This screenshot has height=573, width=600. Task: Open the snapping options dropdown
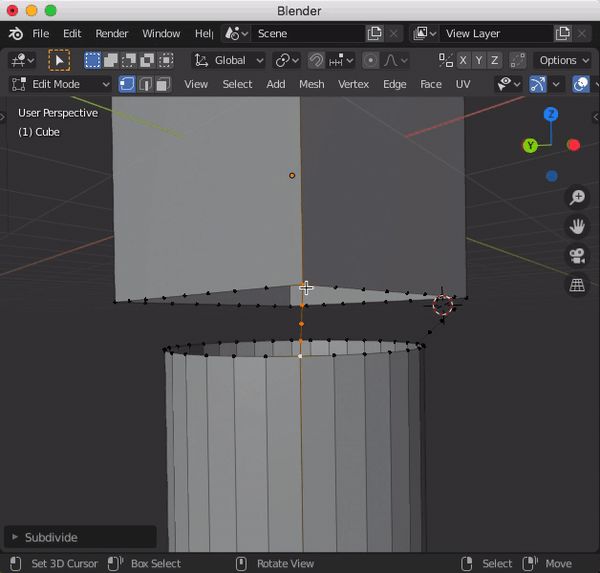(x=341, y=60)
